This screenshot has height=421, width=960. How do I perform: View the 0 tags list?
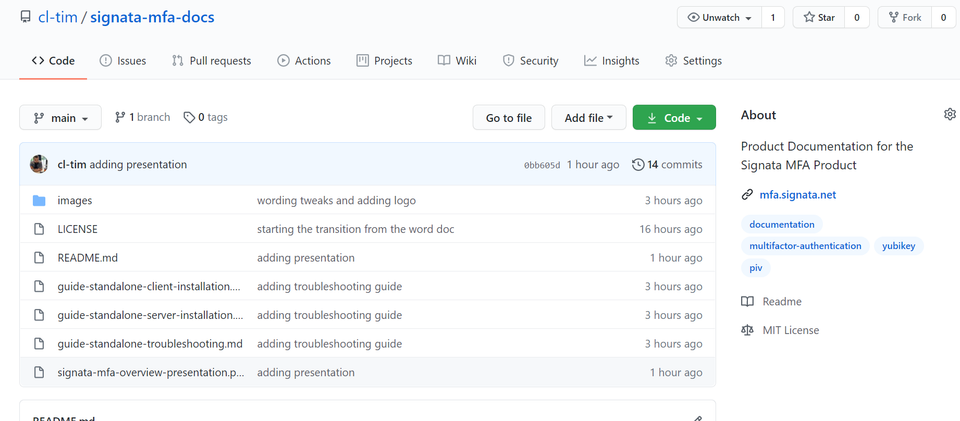pos(206,117)
